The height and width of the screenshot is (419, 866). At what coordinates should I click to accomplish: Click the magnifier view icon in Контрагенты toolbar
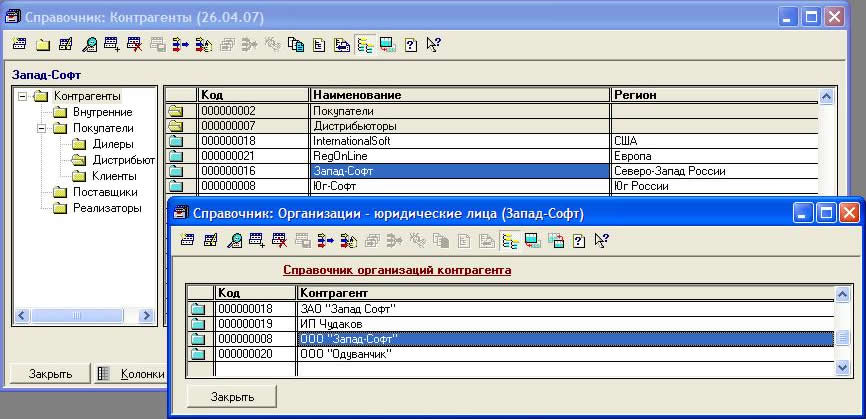tap(89, 45)
